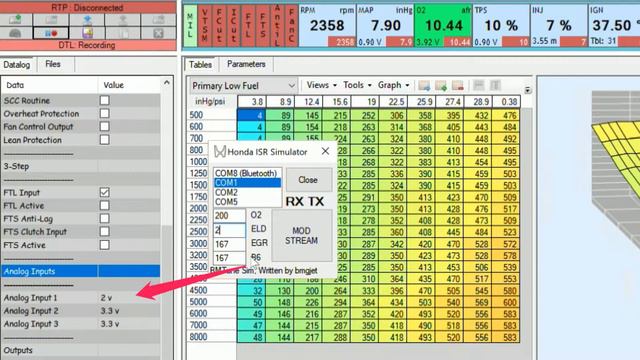Click the purple flash memory icon
The width and height of the screenshot is (640, 360).
pyautogui.click(x=87, y=33)
